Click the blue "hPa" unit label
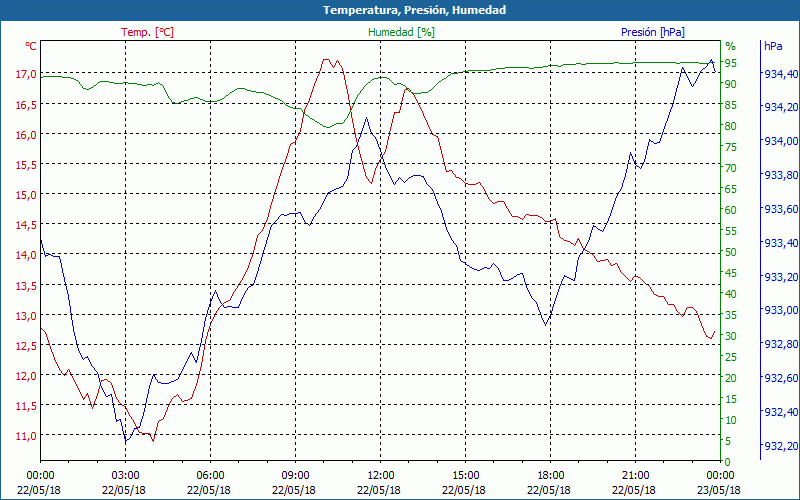The width and height of the screenshot is (800, 500). (773, 46)
